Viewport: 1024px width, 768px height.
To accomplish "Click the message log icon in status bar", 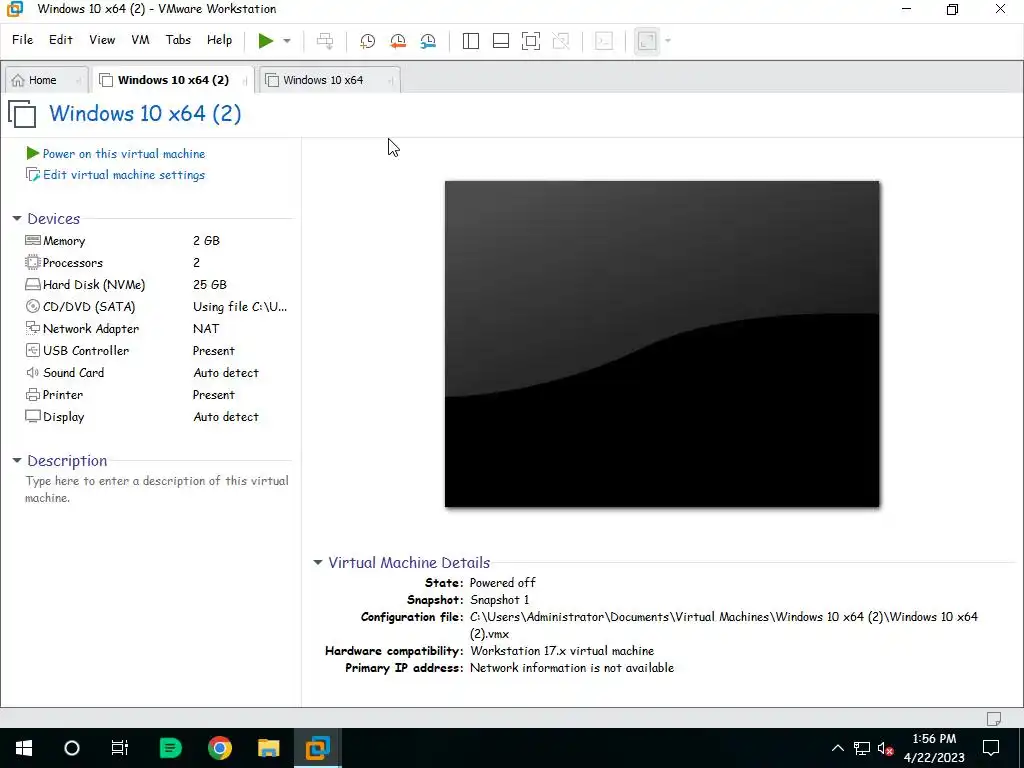I will point(994,718).
